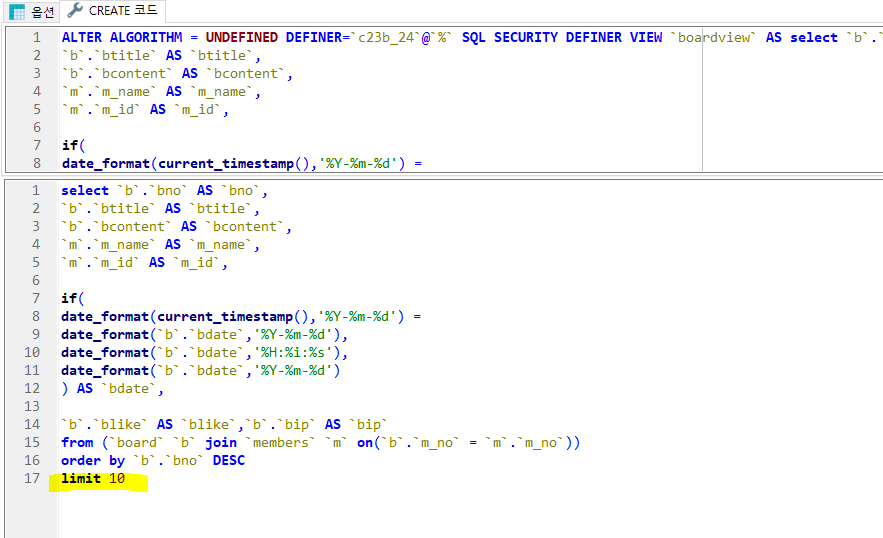
Task: Click line number 17 in lower editor gutter
Action: 32,478
